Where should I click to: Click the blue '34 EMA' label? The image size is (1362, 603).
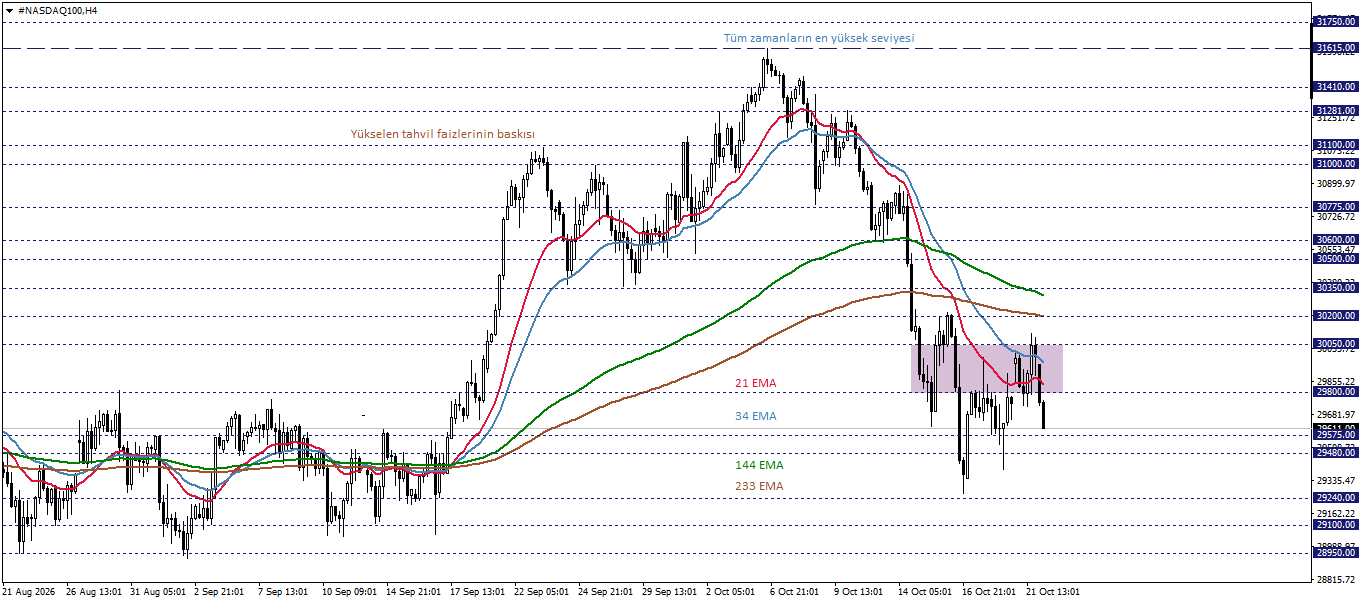pyautogui.click(x=755, y=415)
